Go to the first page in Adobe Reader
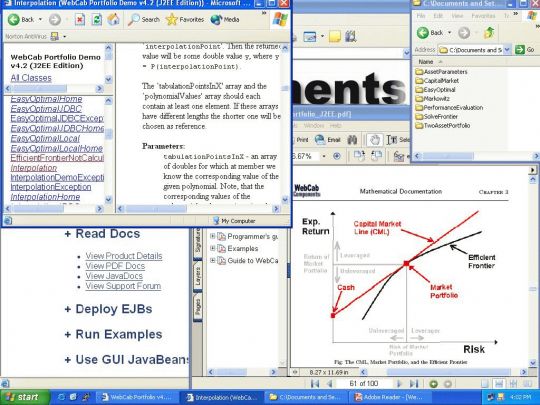The height and width of the screenshot is (405, 540). (314, 383)
